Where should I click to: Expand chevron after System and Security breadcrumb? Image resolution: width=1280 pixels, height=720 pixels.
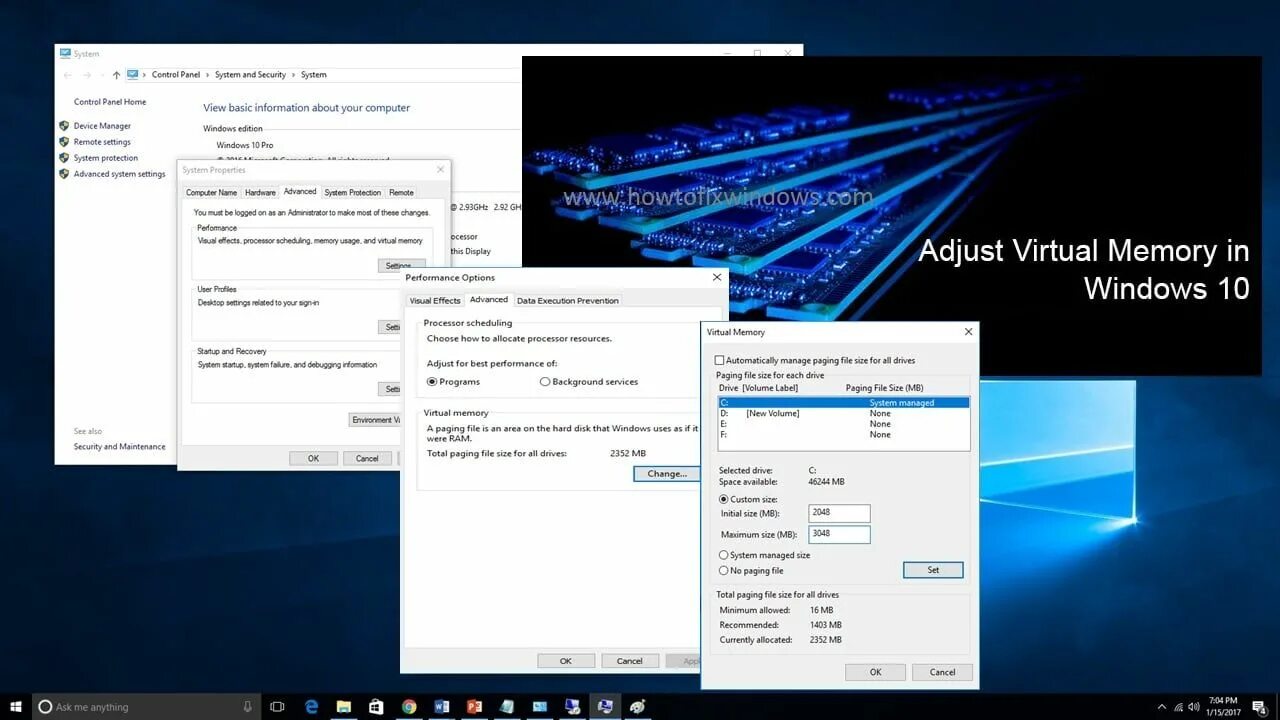[294, 75]
